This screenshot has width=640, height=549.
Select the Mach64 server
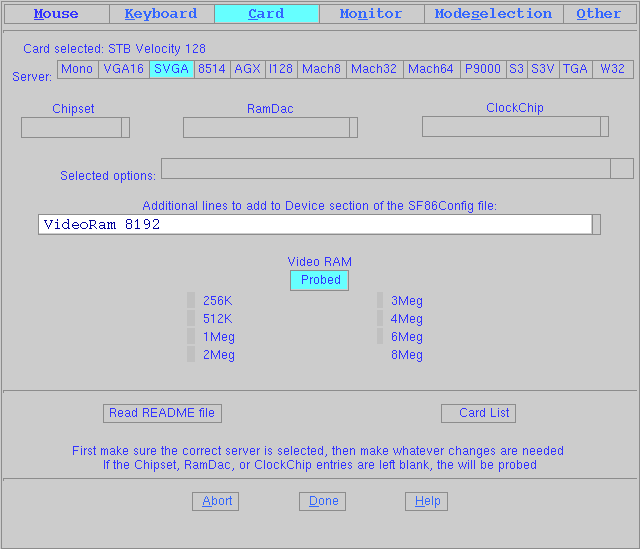pos(430,69)
